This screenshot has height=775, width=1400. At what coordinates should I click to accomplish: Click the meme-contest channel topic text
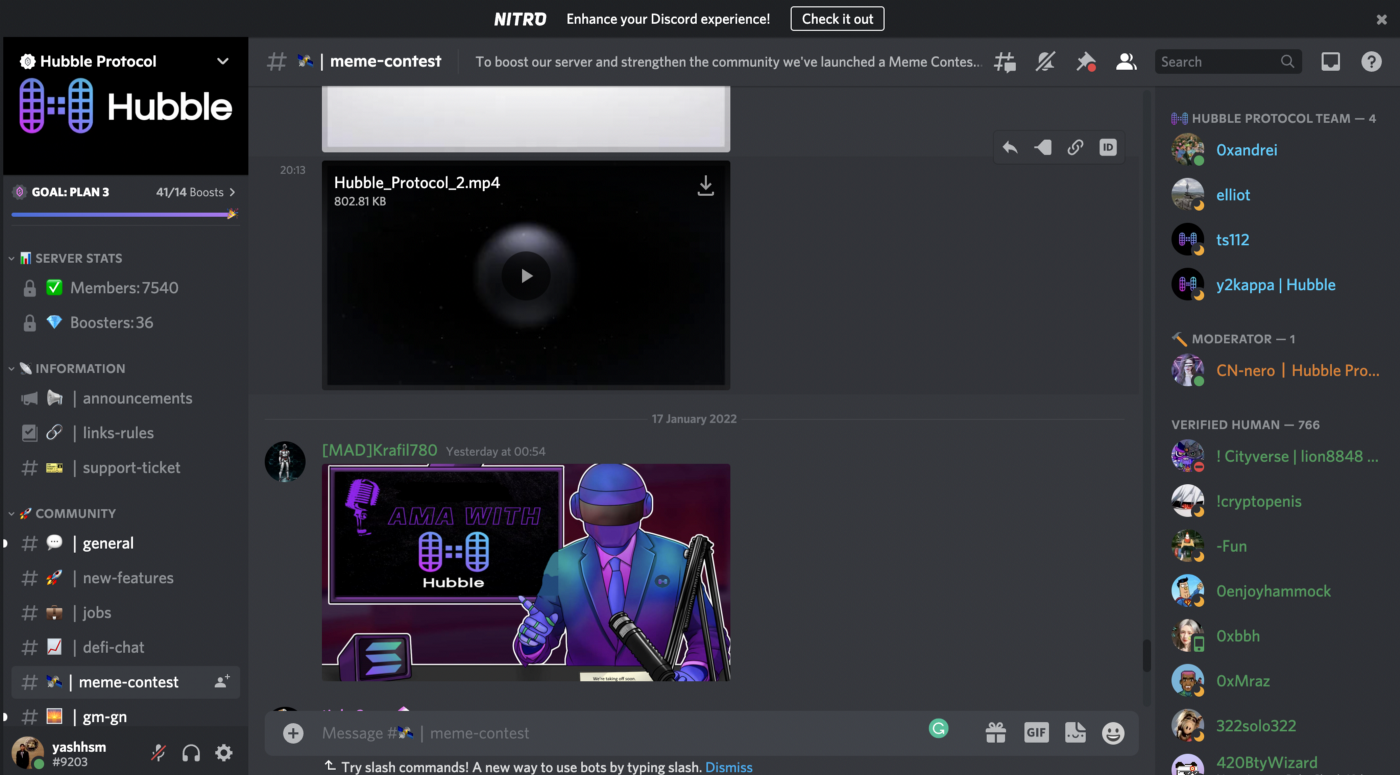pyautogui.click(x=728, y=62)
